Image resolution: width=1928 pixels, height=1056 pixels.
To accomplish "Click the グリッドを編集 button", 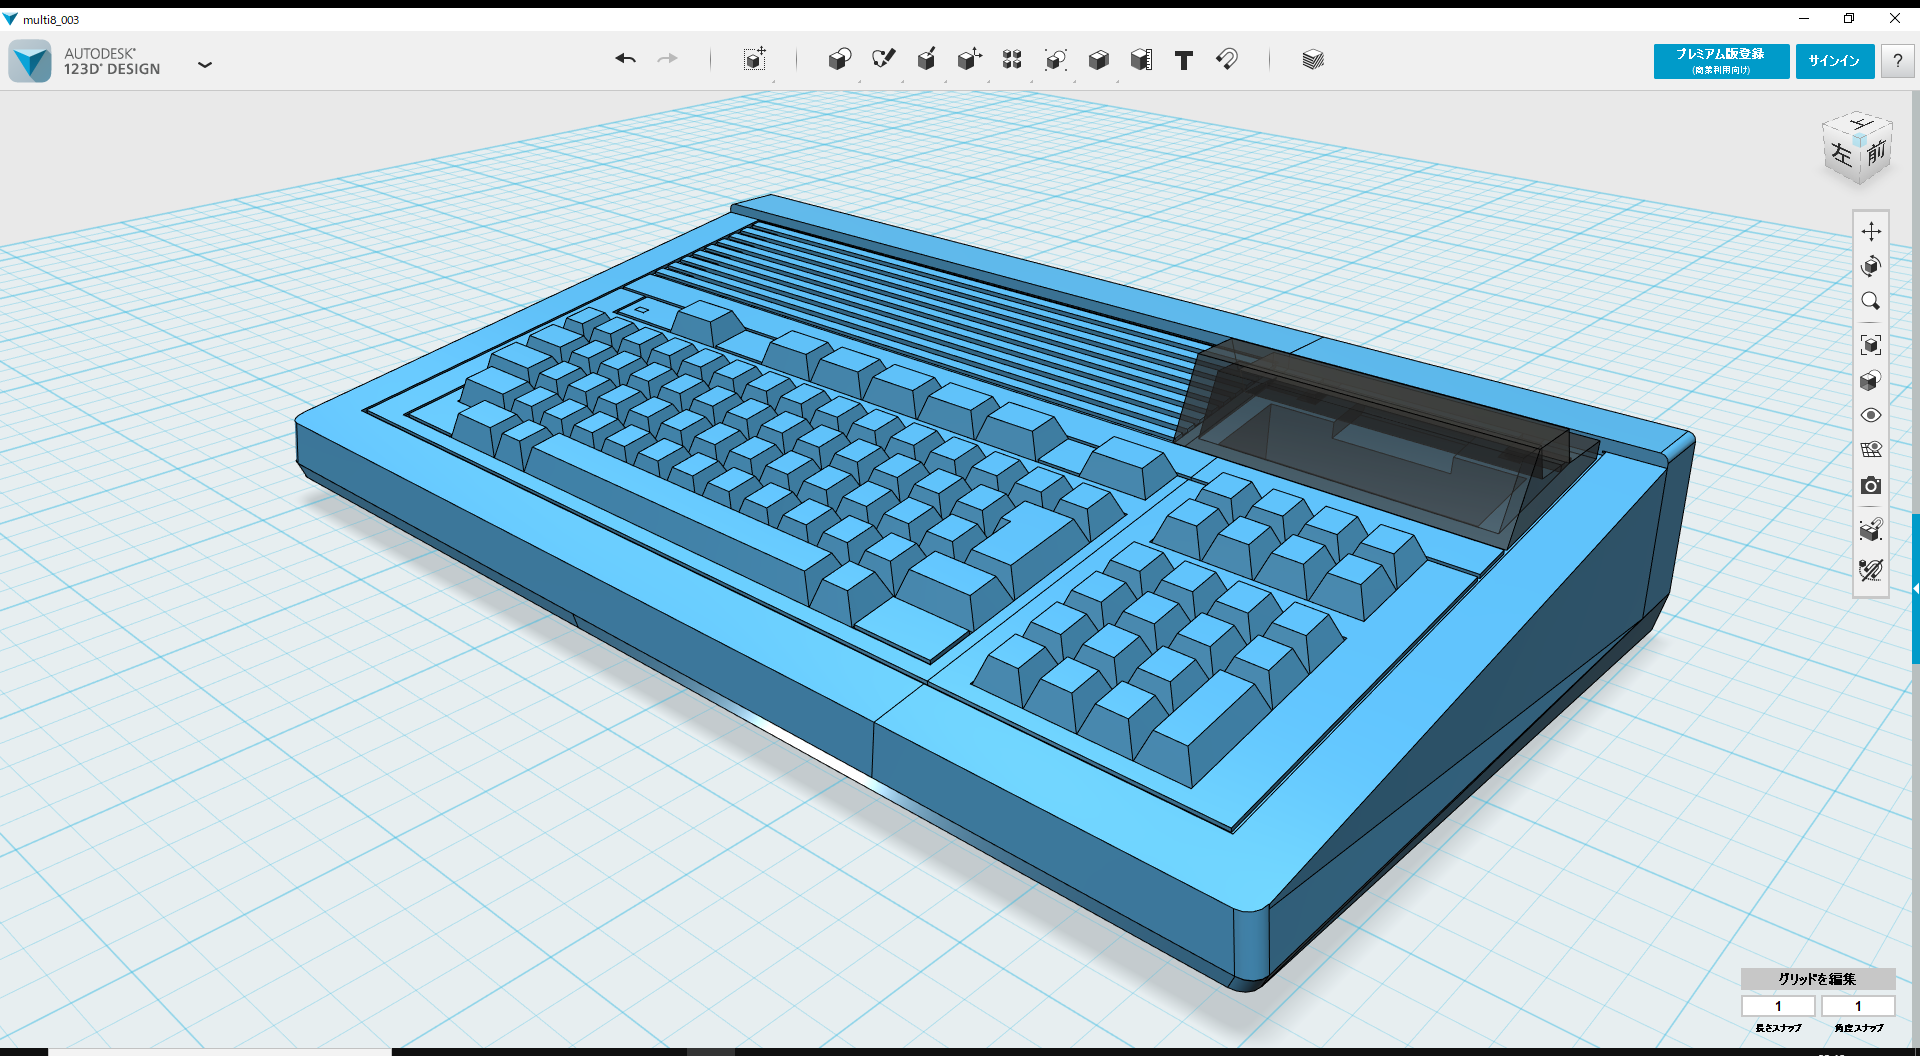I will tap(1816, 980).
